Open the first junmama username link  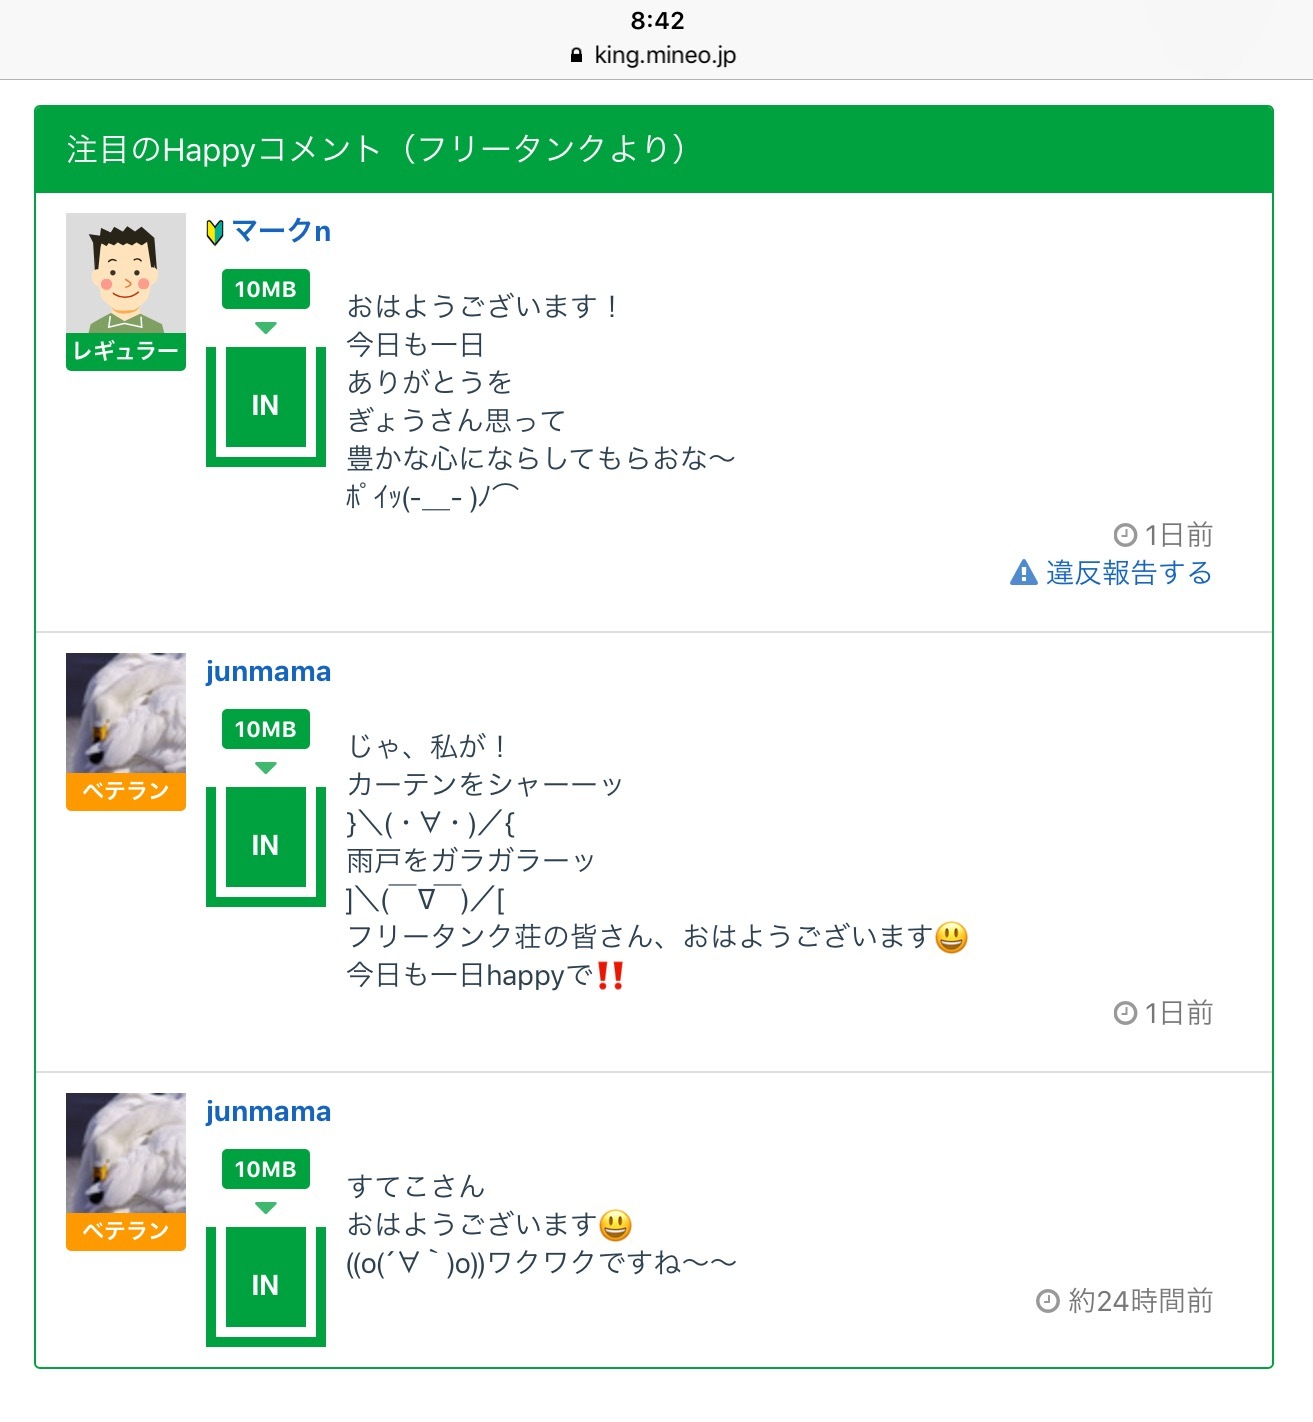click(268, 671)
